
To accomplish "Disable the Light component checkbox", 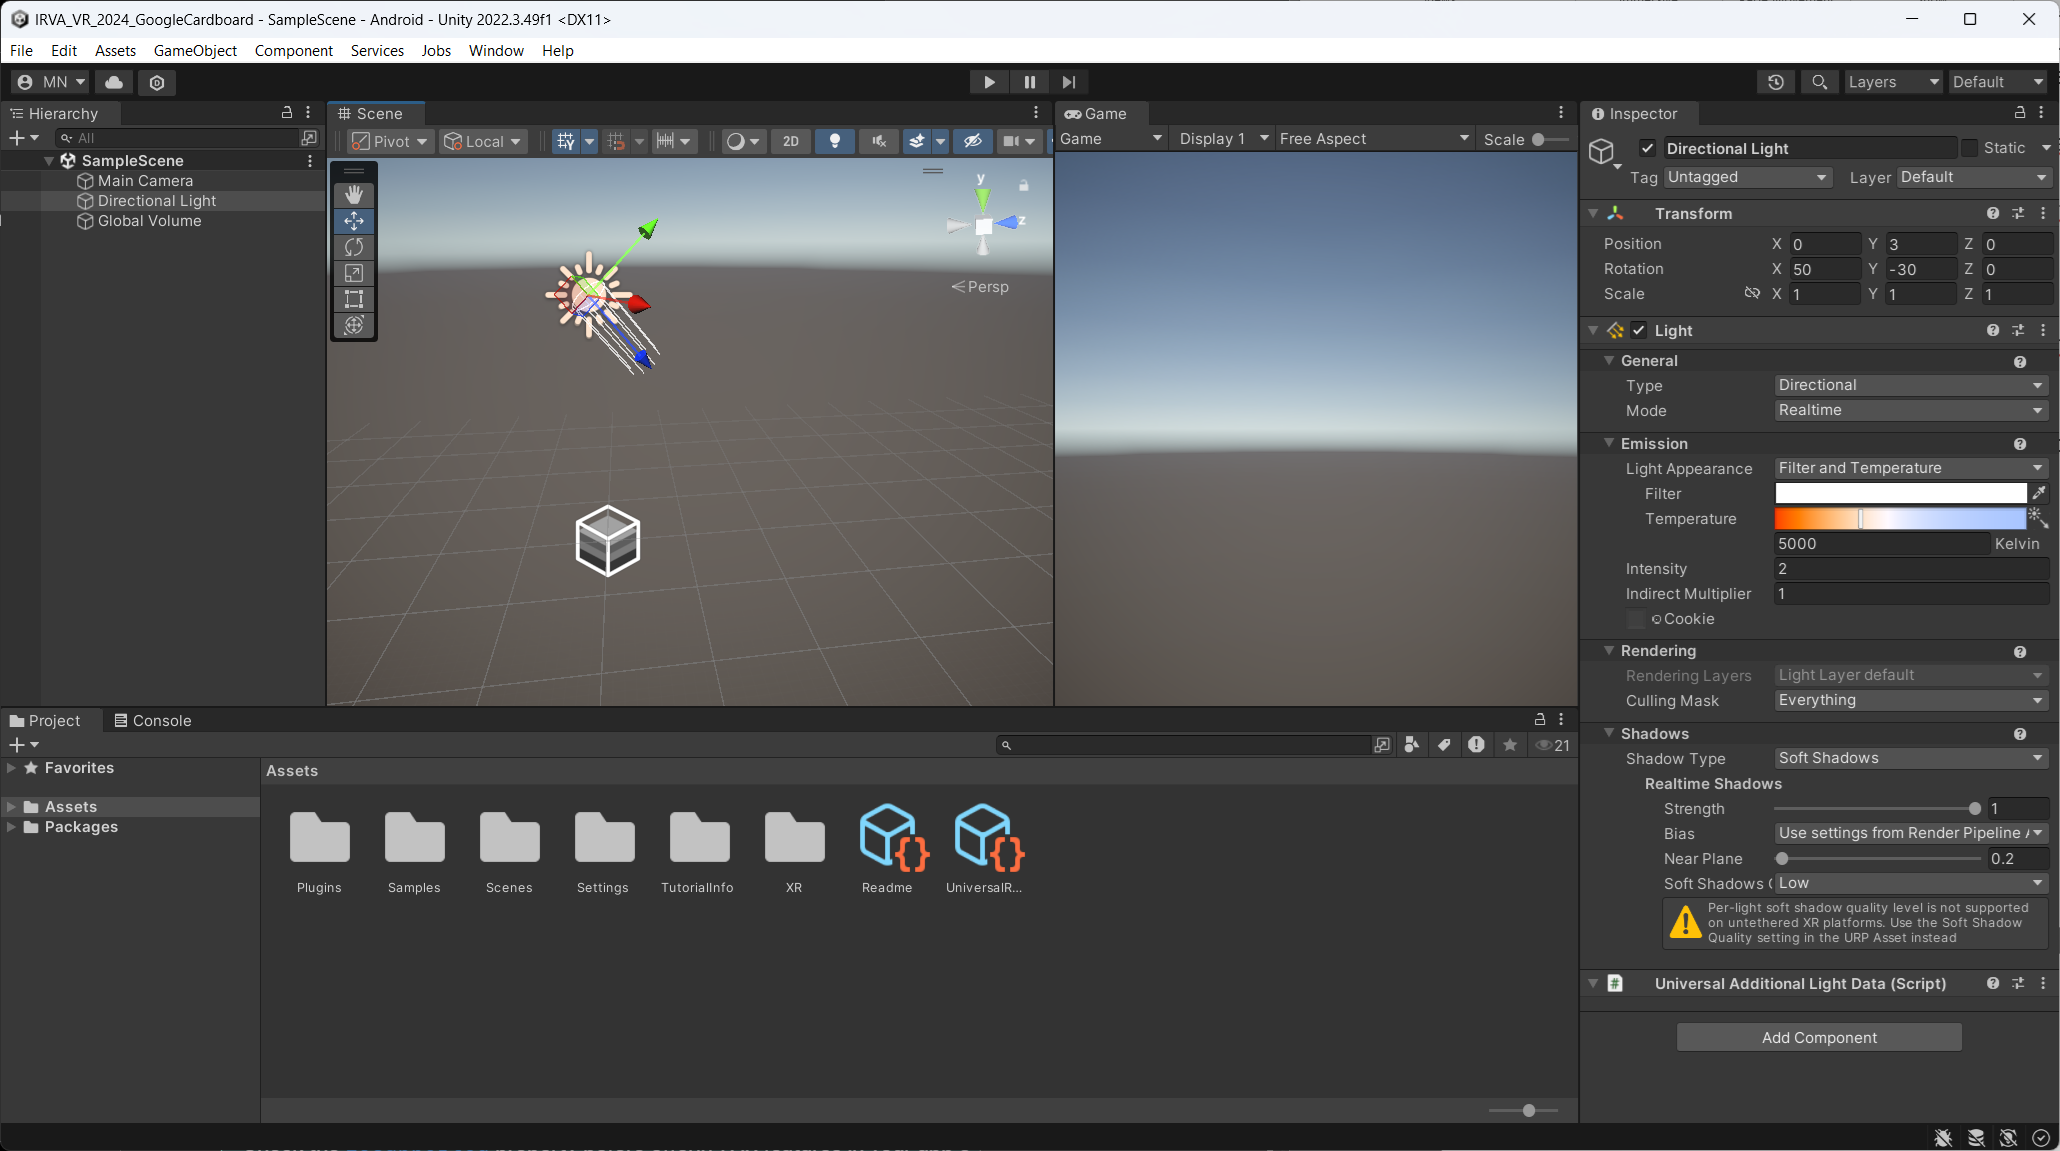I will [x=1639, y=330].
